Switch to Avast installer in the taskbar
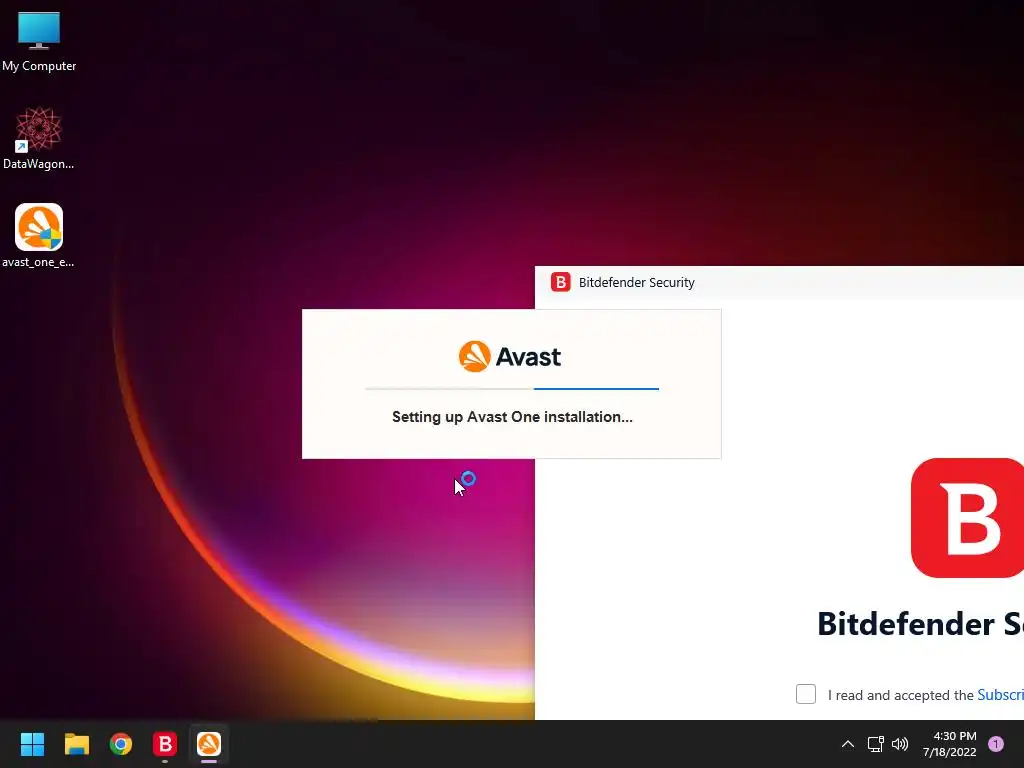This screenshot has width=1024, height=768. point(209,744)
